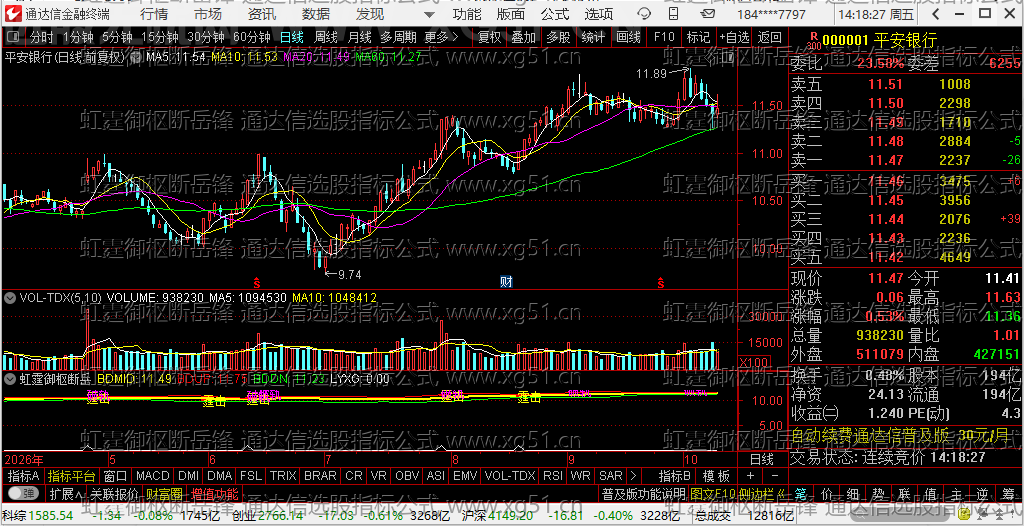Add an indicator pane with plus icon
Screen dimensions: 1024x526
[750, 476]
